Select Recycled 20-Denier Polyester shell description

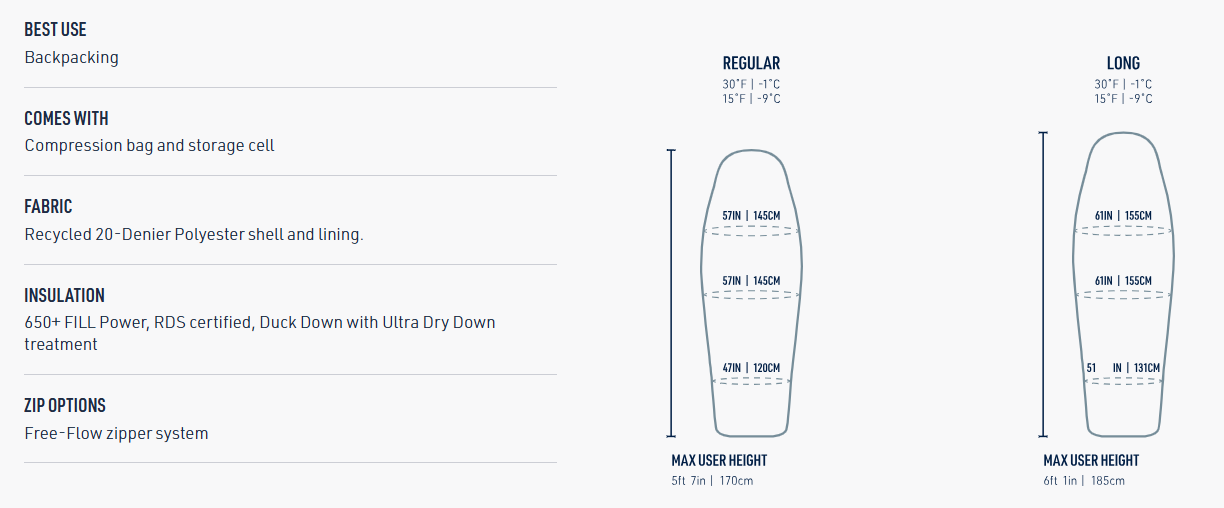193,235
